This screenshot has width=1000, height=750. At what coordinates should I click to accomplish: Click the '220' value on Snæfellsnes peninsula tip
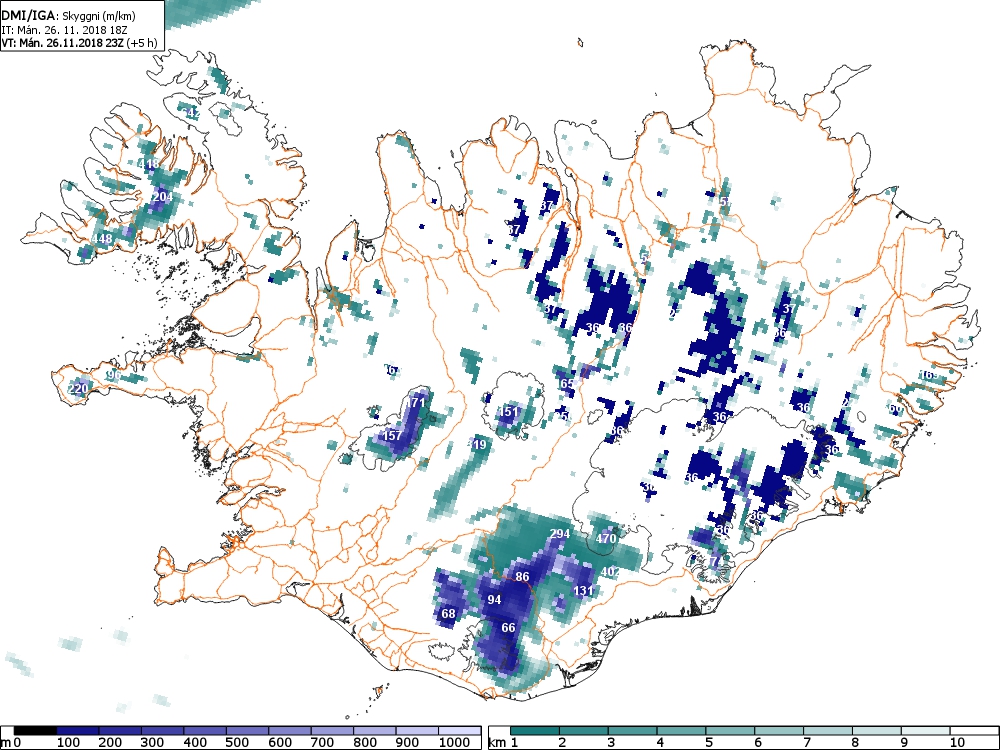point(77,388)
